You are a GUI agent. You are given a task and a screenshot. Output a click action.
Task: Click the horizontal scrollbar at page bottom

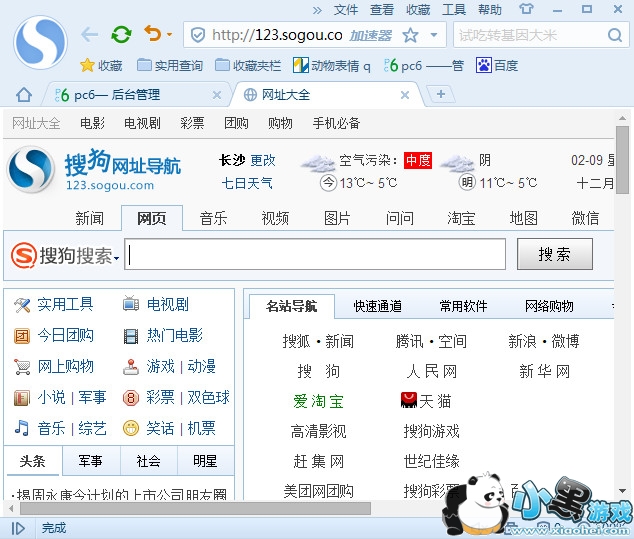click(200, 508)
